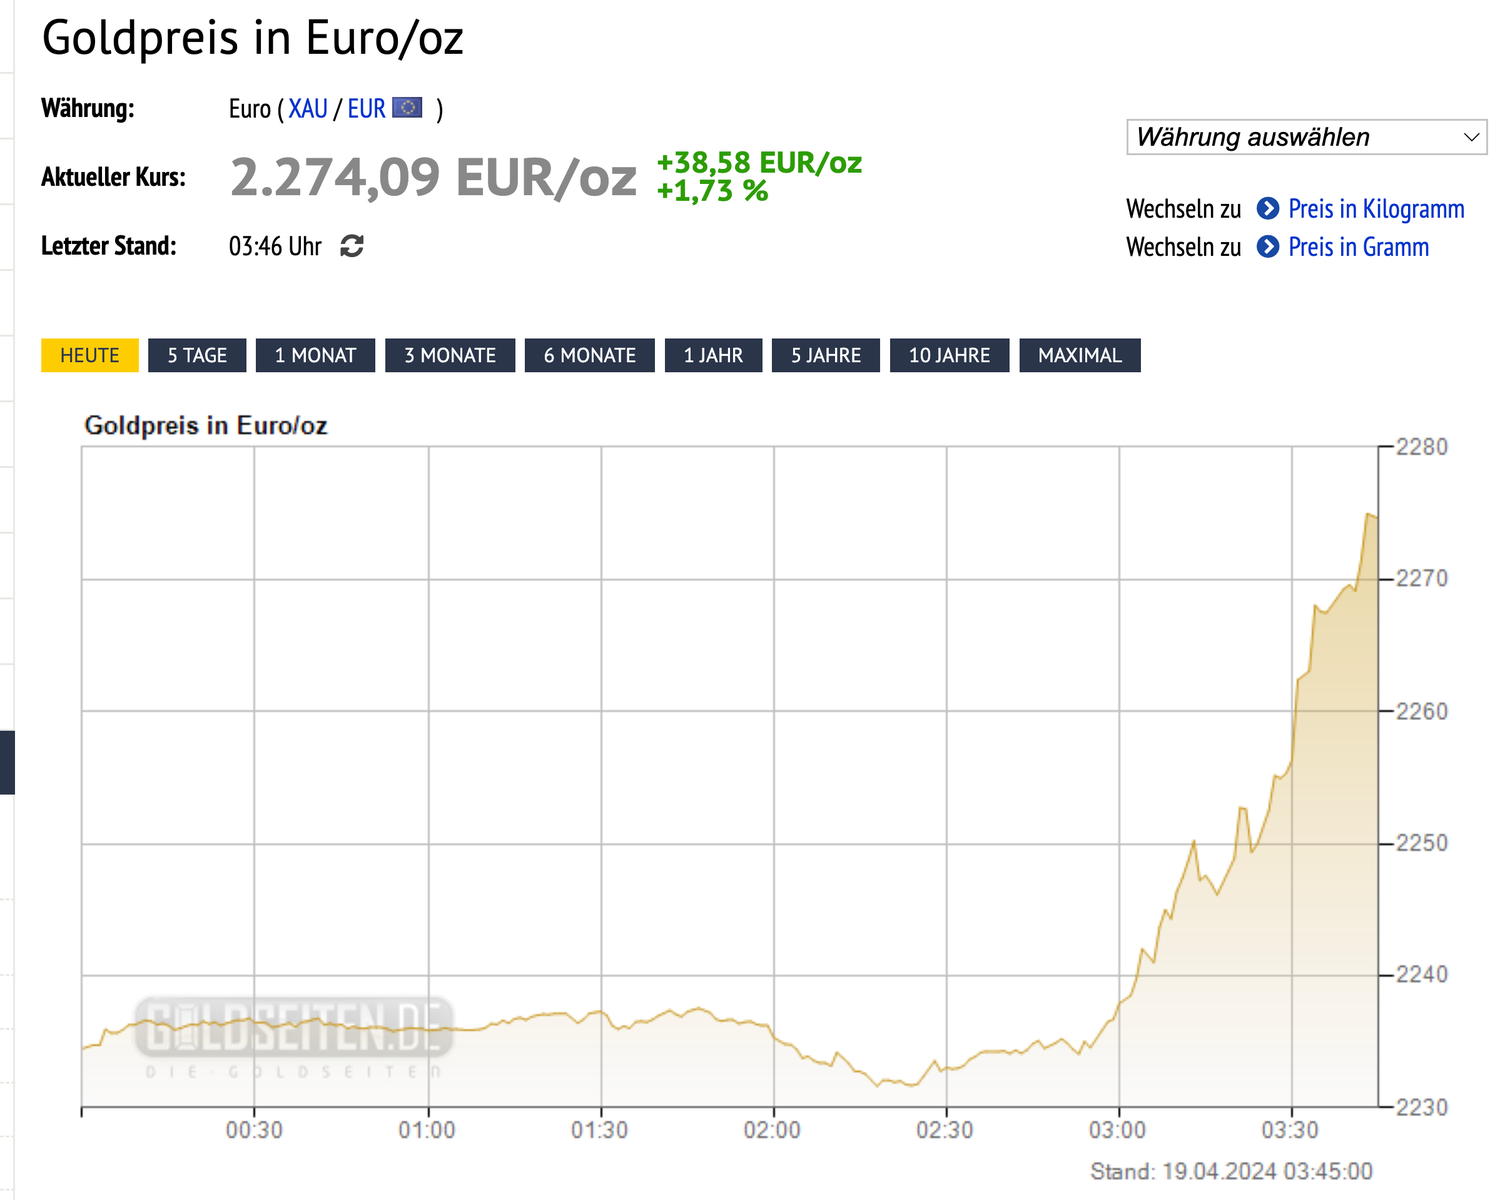This screenshot has height=1200, width=1510.
Task: Follow the Preis in Gramm link
Action: (x=1358, y=246)
